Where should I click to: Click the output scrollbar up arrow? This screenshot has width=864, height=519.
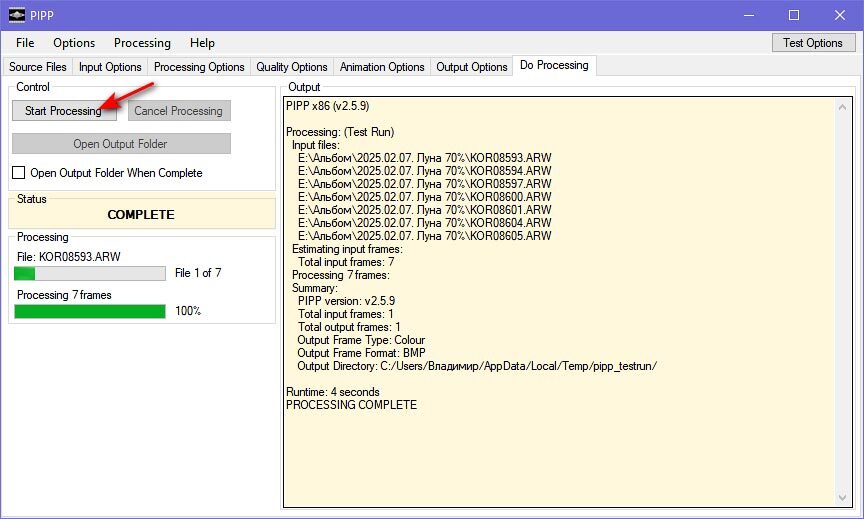(842, 107)
